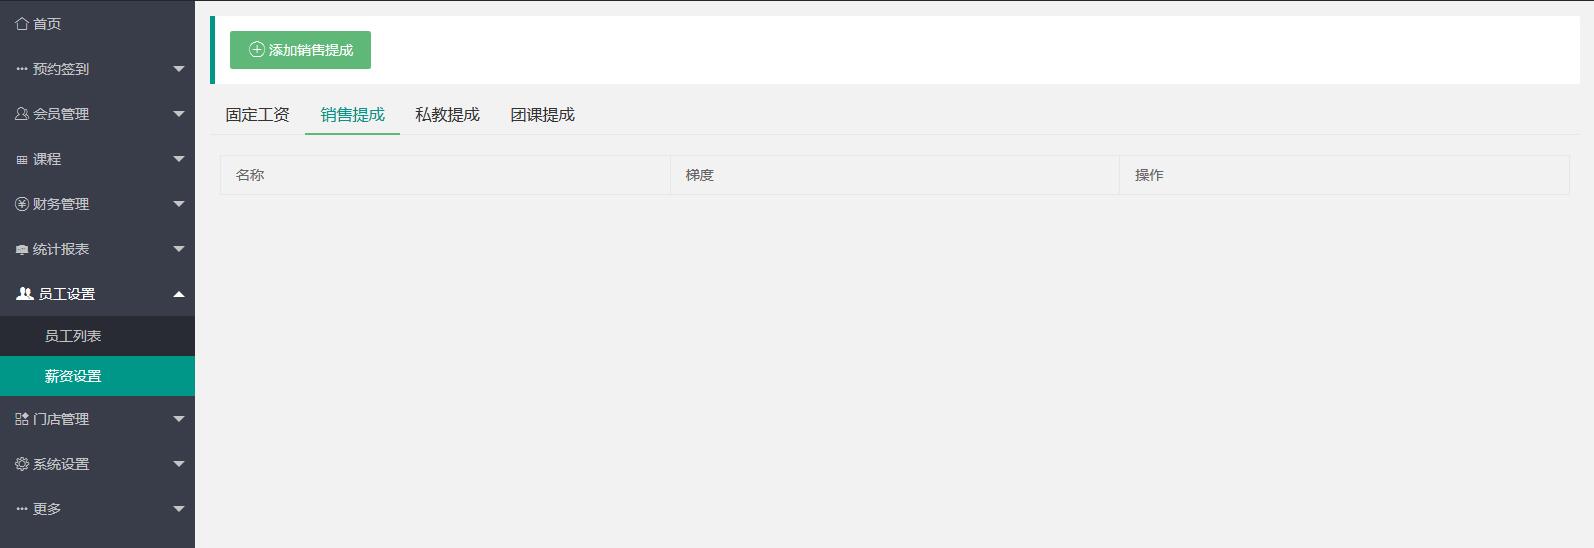Go to 首页 in the sidebar
1594x548 pixels.
pos(47,24)
